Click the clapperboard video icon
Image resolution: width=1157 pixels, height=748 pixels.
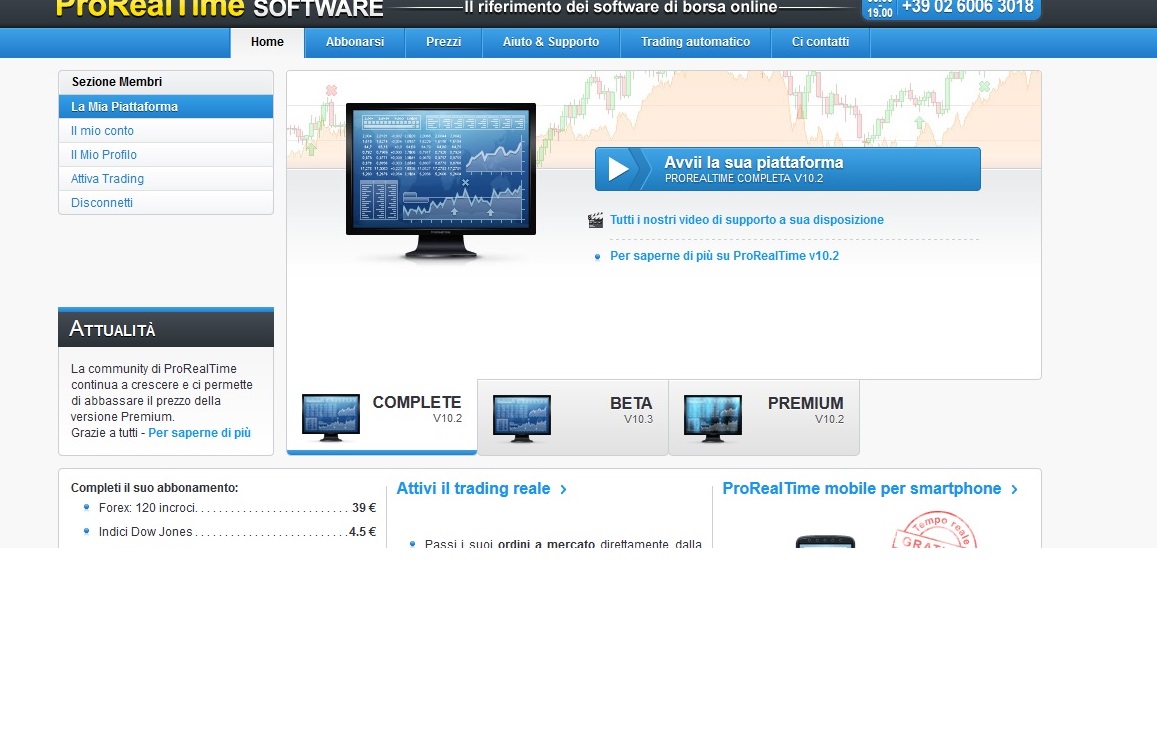[595, 220]
